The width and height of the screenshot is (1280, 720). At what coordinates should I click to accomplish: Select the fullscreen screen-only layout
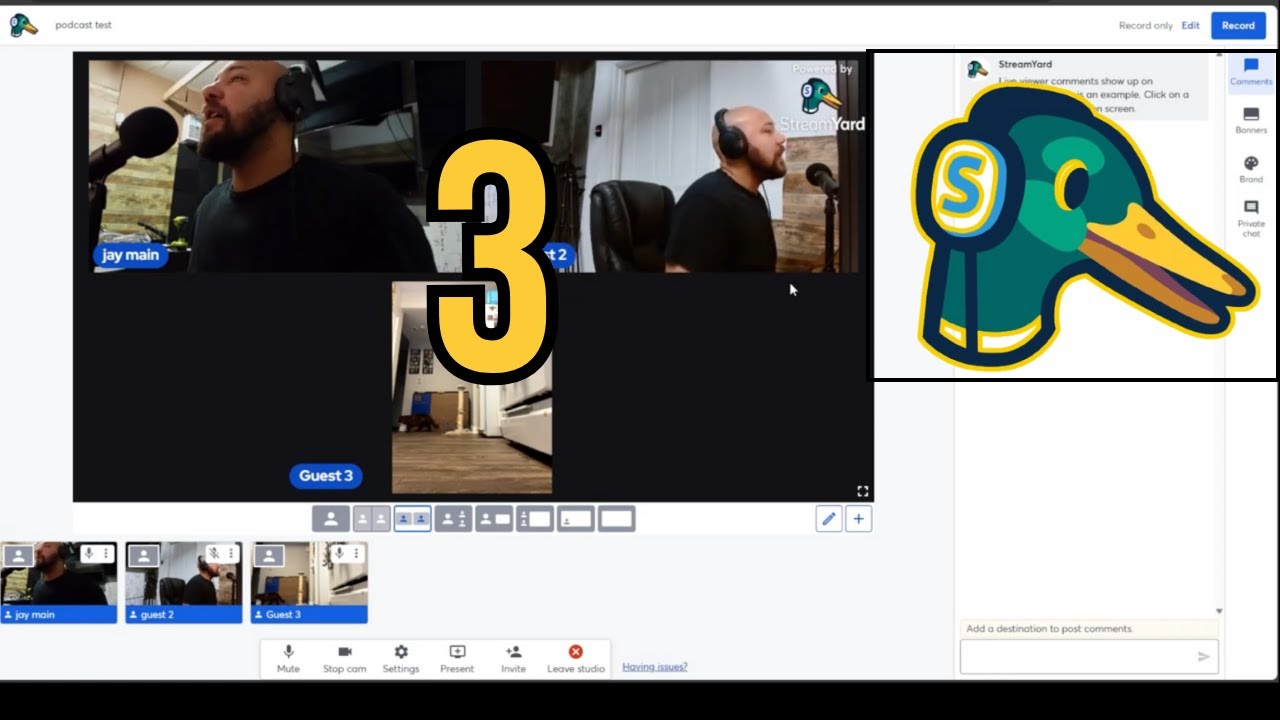tap(616, 519)
